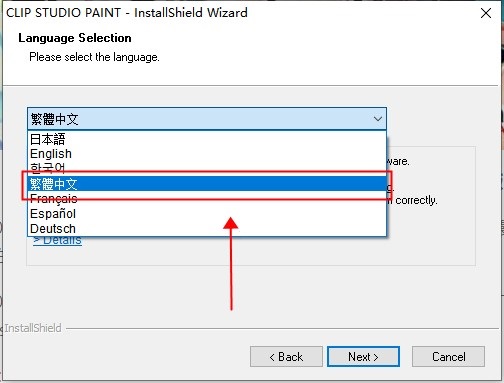Continue installation with the Next button
504x383 pixels.
point(363,357)
